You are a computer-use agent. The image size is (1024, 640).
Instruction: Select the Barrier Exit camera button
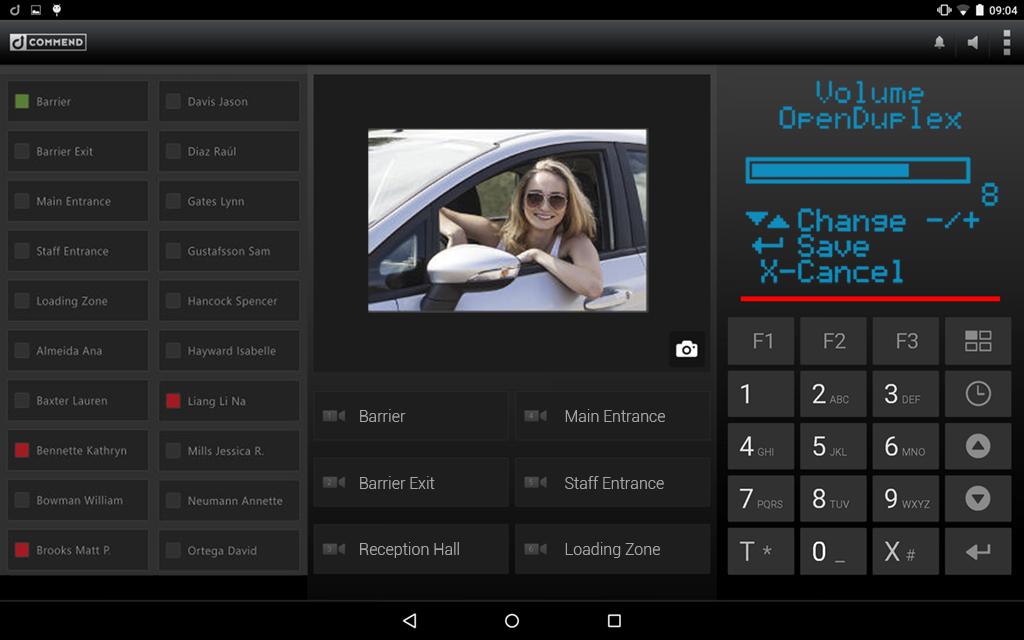(411, 483)
